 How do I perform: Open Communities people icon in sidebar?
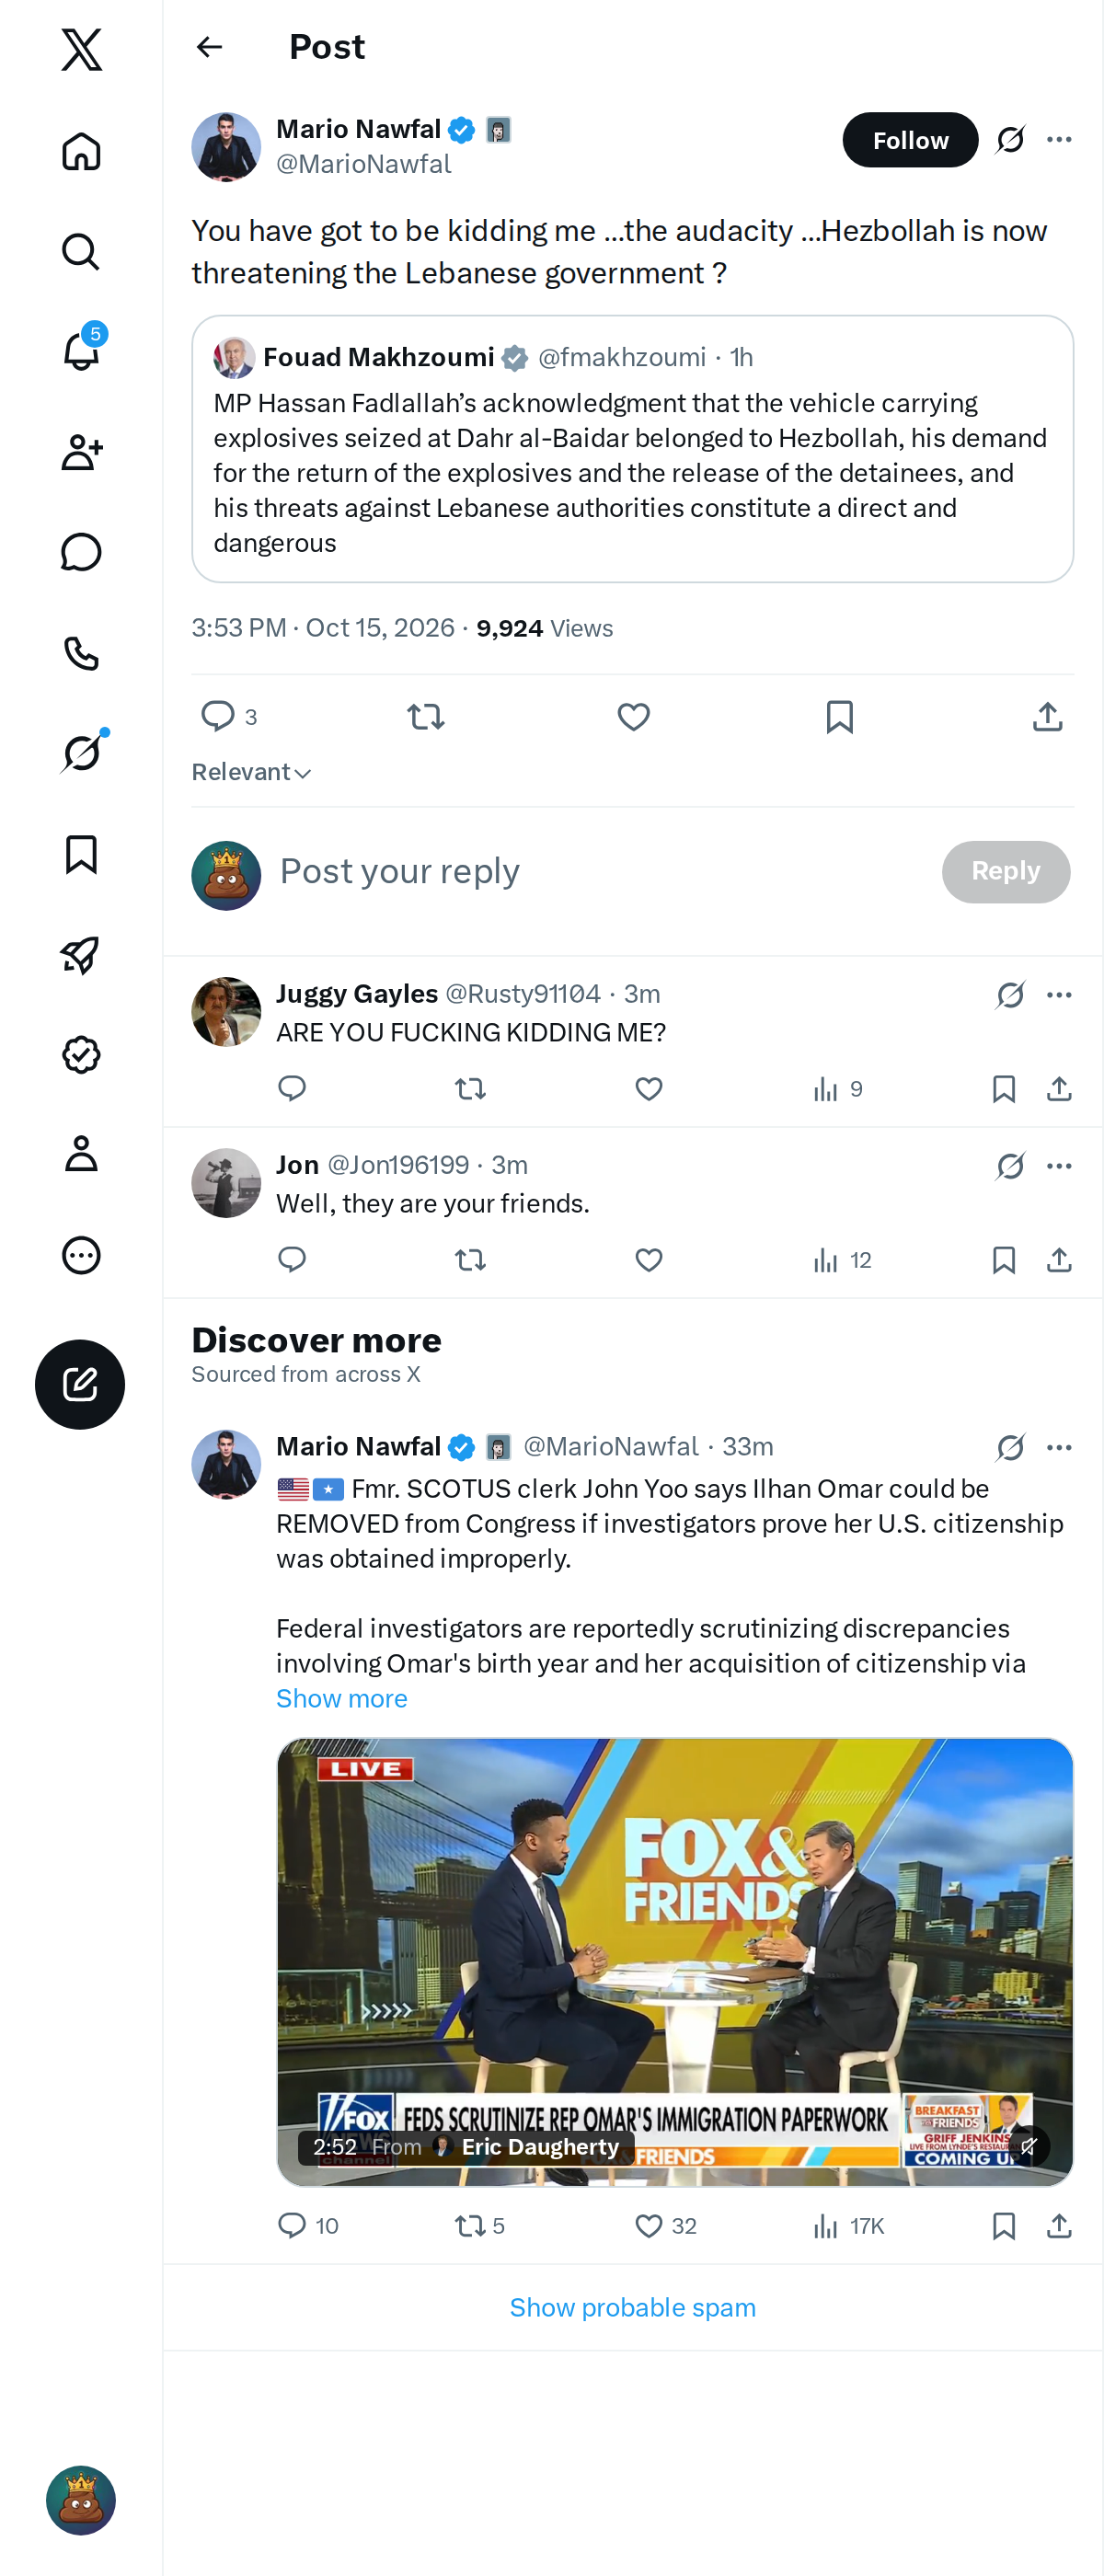[81, 452]
